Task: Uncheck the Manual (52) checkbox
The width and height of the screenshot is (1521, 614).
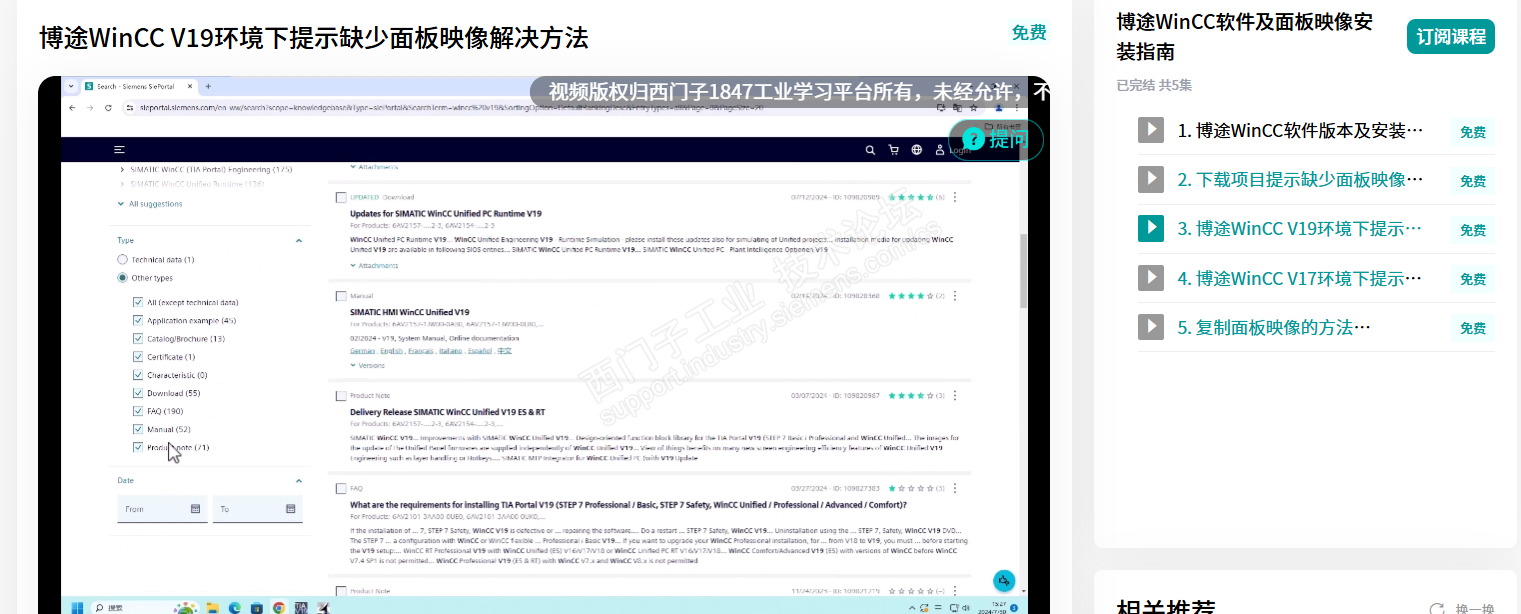Action: point(137,429)
